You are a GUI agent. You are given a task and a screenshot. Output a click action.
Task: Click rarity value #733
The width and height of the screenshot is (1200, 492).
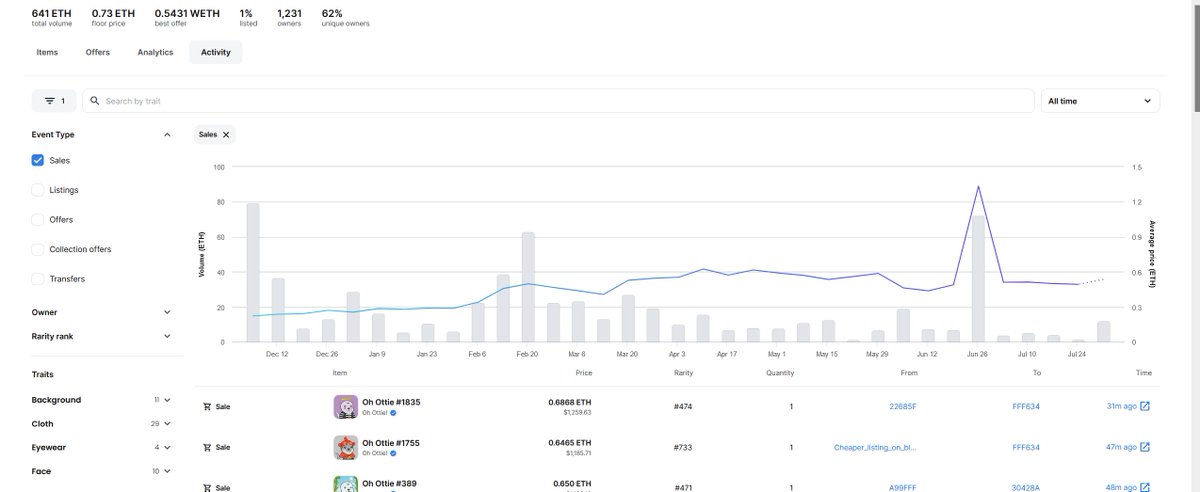click(684, 447)
